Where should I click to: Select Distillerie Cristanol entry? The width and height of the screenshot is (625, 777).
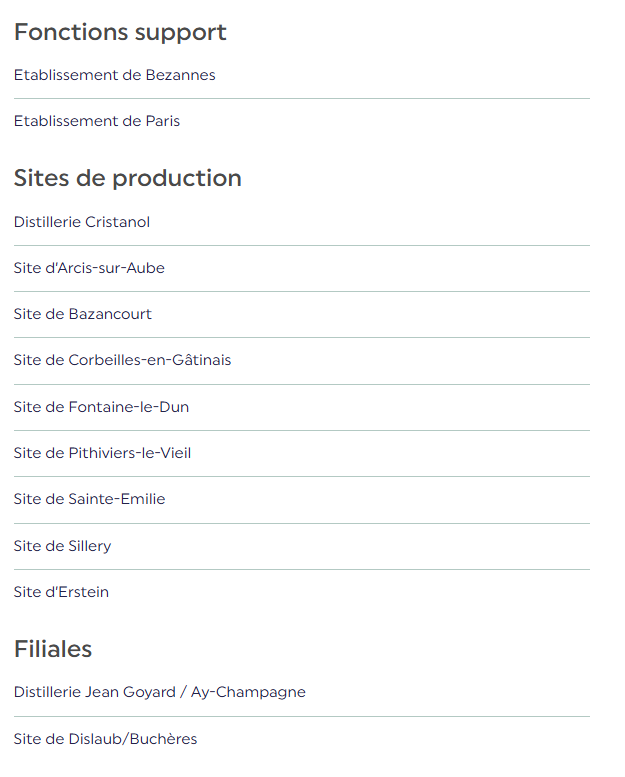(x=82, y=222)
